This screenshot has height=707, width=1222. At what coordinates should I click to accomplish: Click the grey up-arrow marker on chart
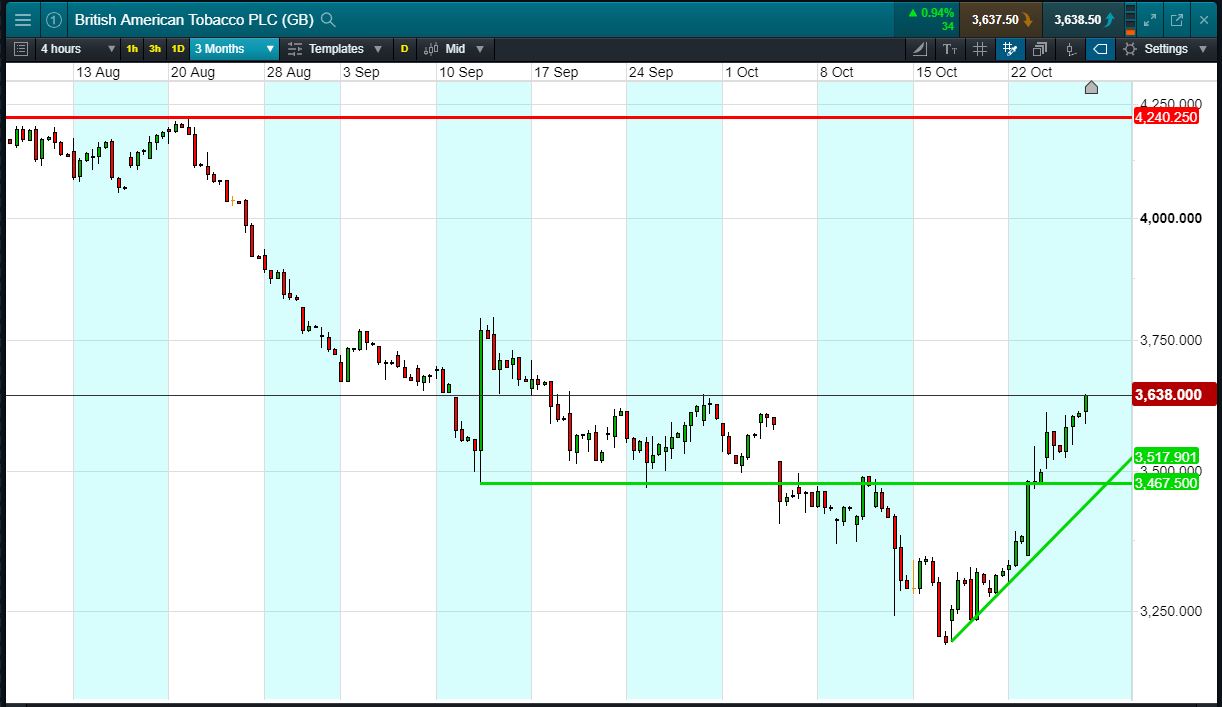coord(1091,88)
